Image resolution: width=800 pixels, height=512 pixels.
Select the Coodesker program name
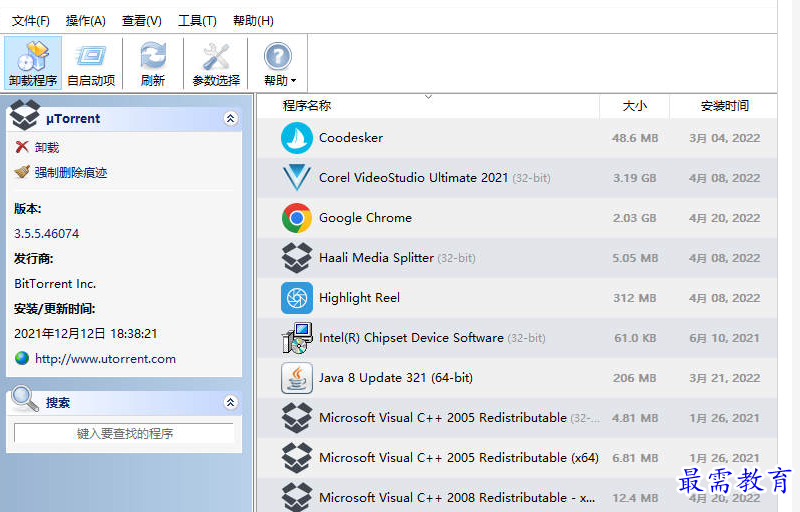[351, 138]
